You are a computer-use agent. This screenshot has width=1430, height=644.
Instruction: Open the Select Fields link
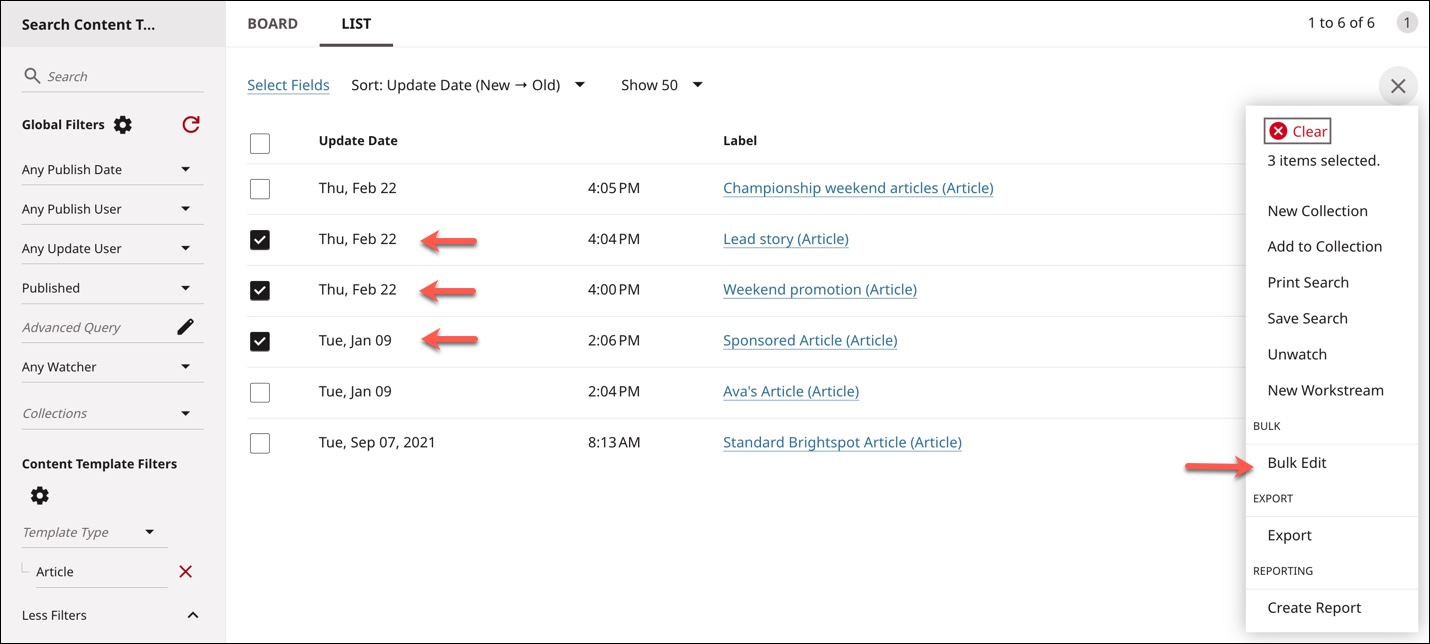pyautogui.click(x=288, y=85)
